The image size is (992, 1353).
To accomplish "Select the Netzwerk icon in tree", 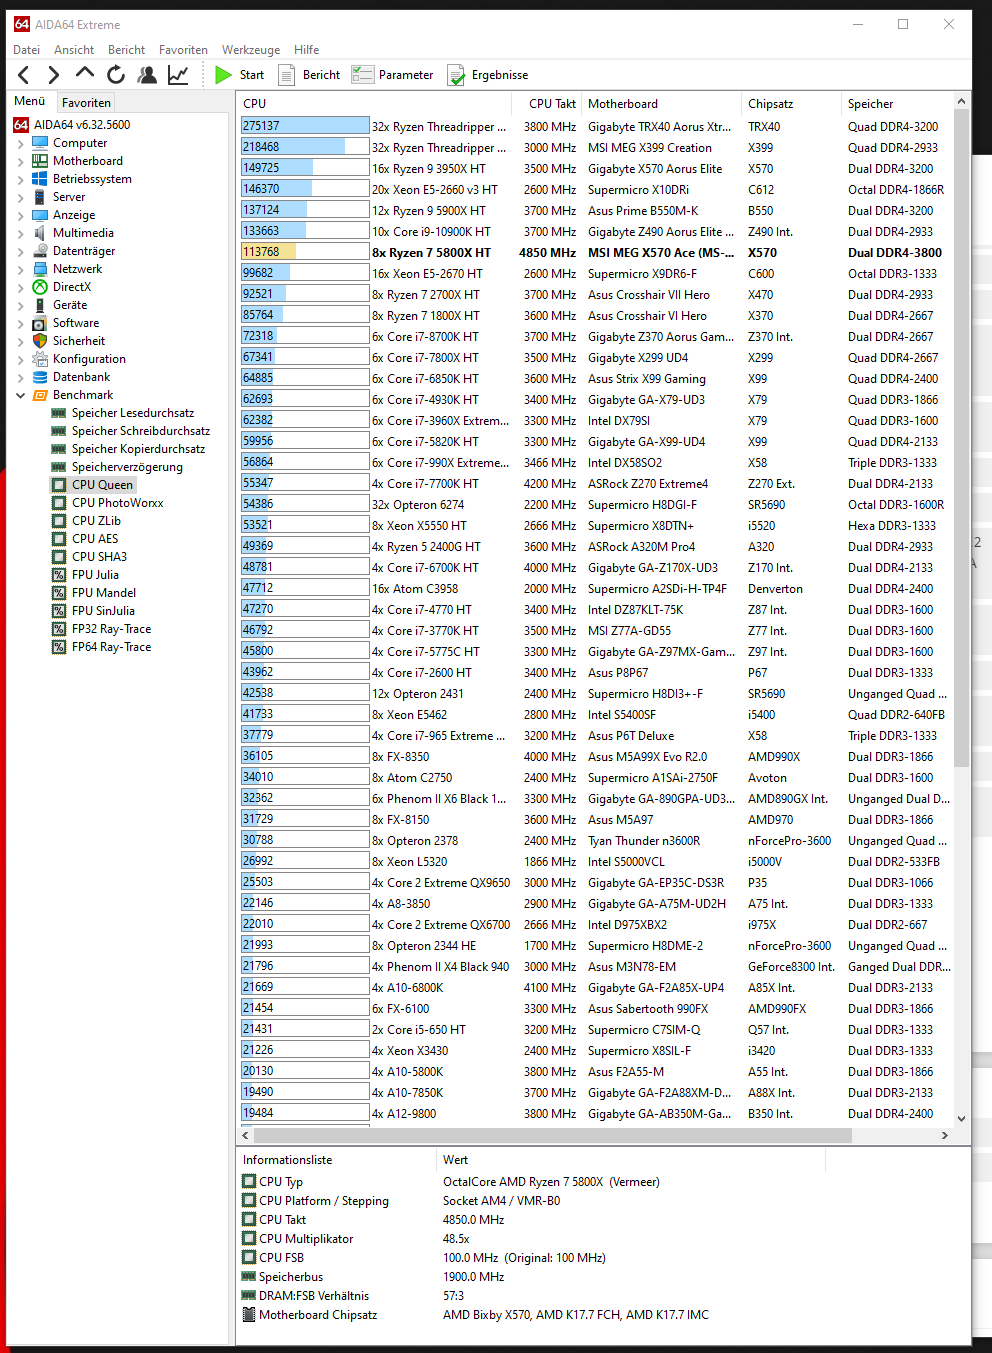I will [40, 269].
